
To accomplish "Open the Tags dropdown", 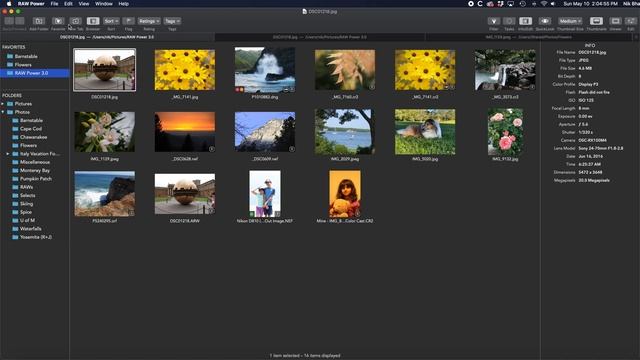I will (172, 21).
